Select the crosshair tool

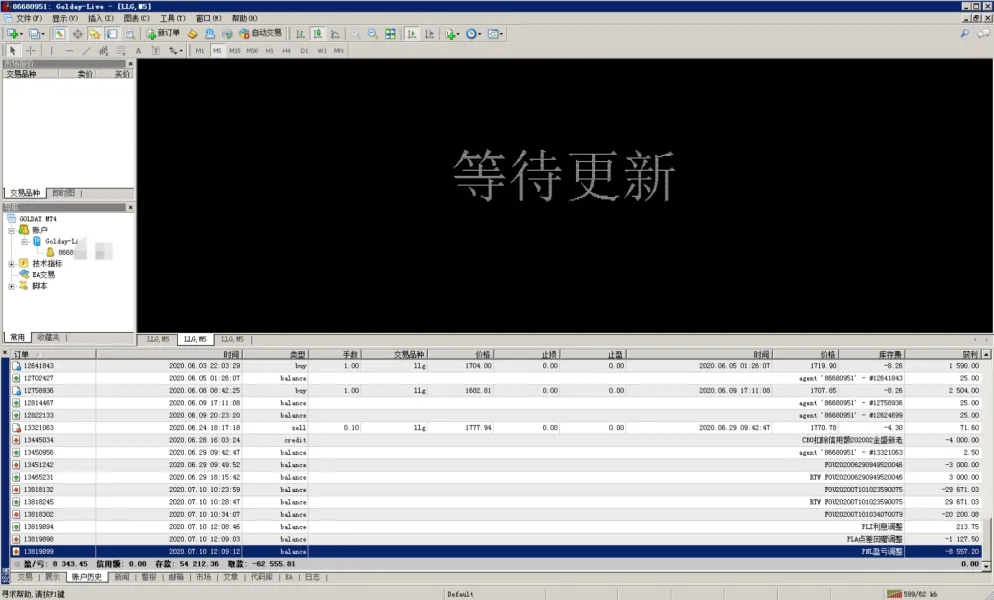30,51
